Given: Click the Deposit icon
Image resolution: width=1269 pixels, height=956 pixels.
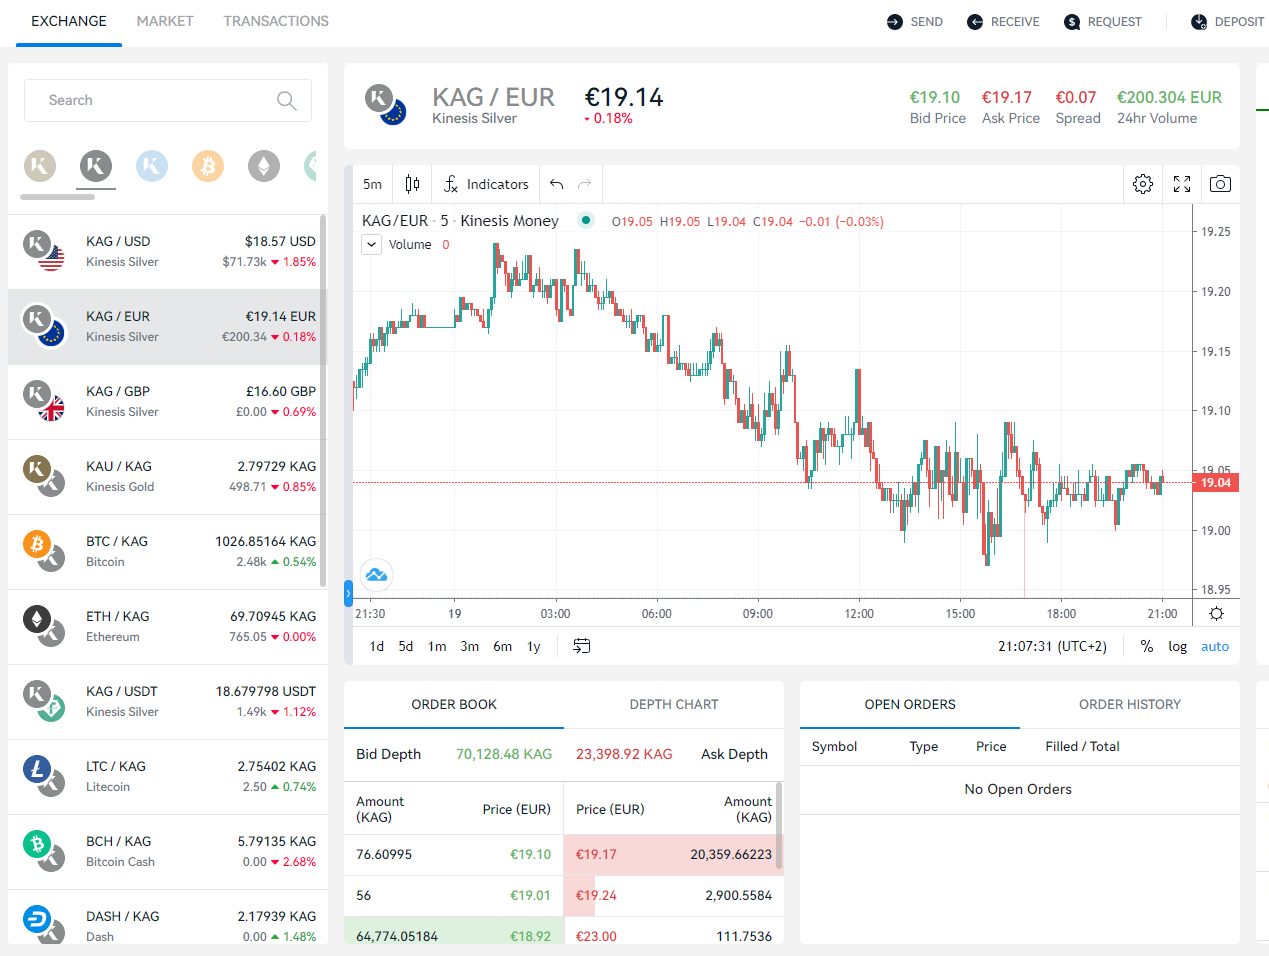Looking at the screenshot, I should click(1199, 22).
